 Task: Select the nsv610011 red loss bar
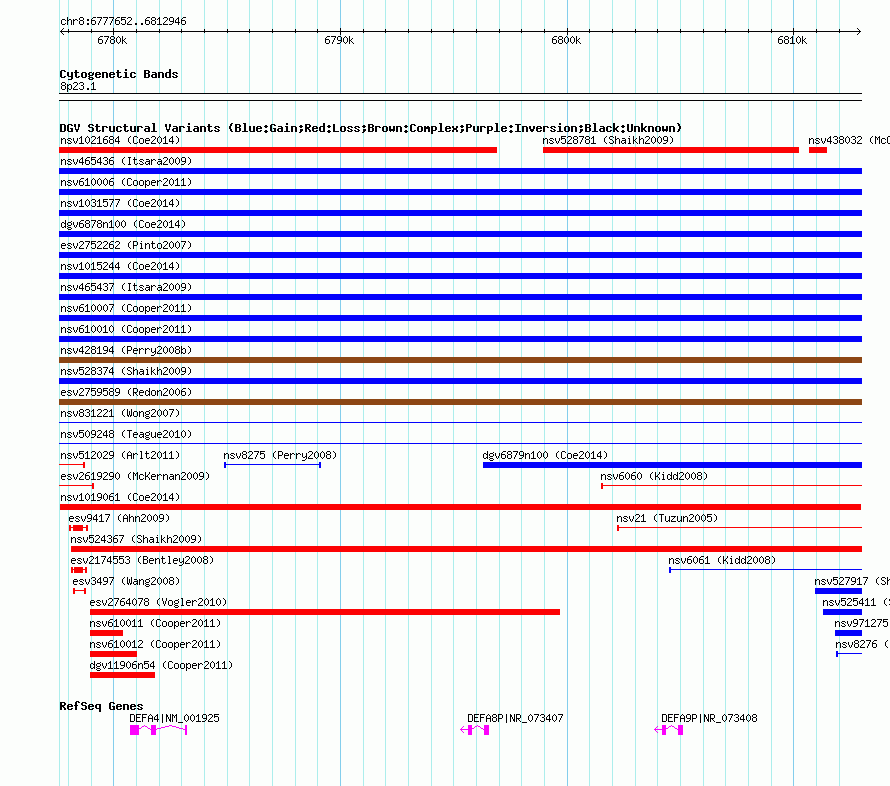106,633
